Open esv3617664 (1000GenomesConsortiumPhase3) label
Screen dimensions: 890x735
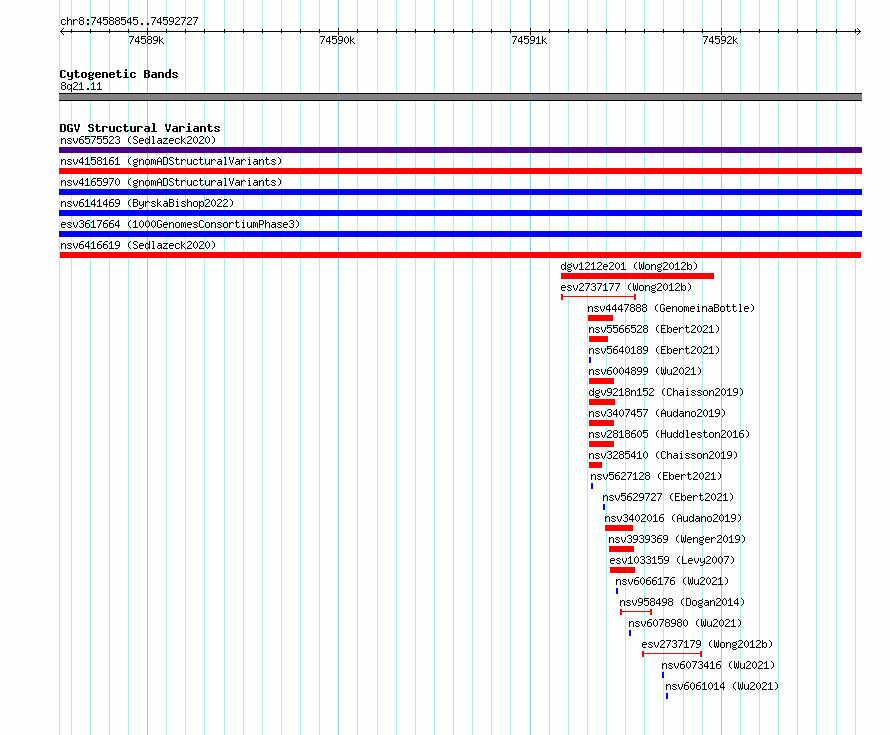click(180, 224)
